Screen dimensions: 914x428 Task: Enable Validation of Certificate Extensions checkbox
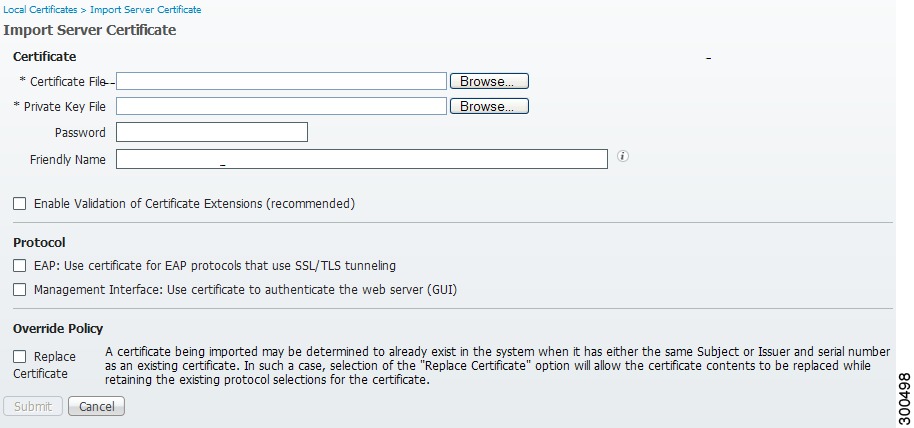(20, 204)
